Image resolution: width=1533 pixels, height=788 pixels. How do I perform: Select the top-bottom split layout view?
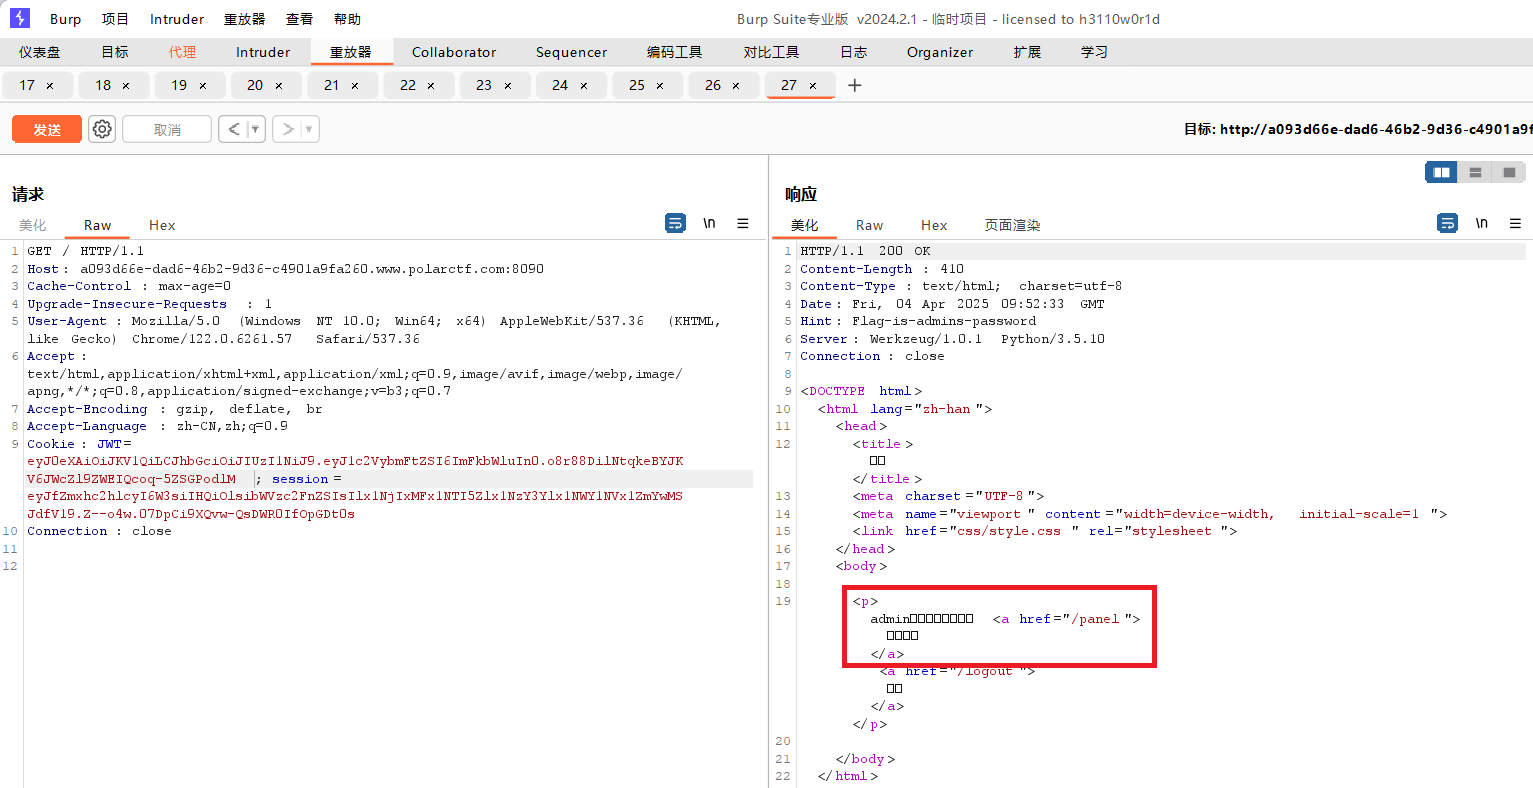coord(1475,172)
